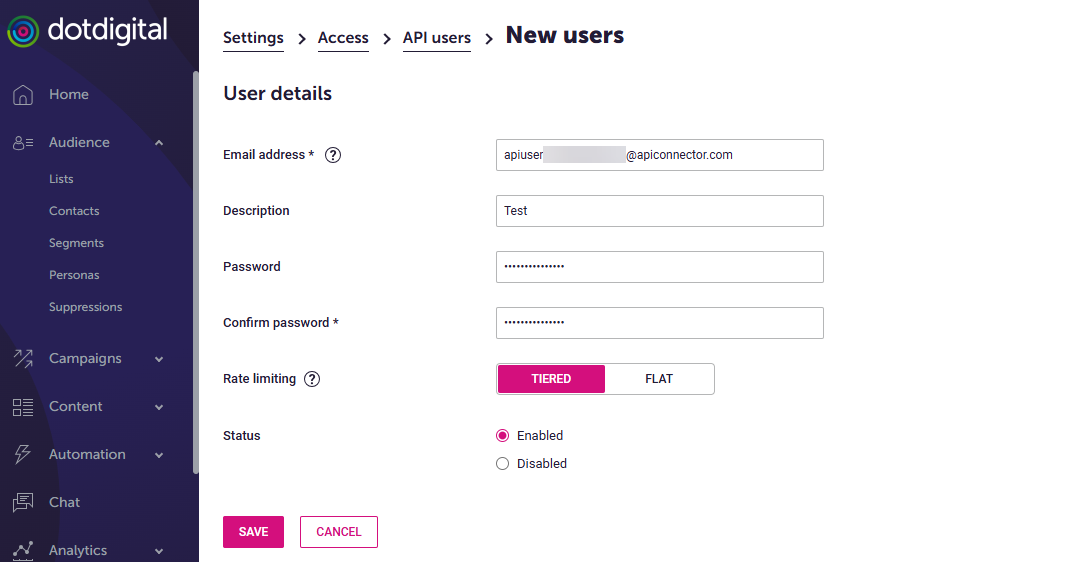The width and height of the screenshot is (1067, 562).
Task: Click the dotdigital logo icon
Action: 23,31
